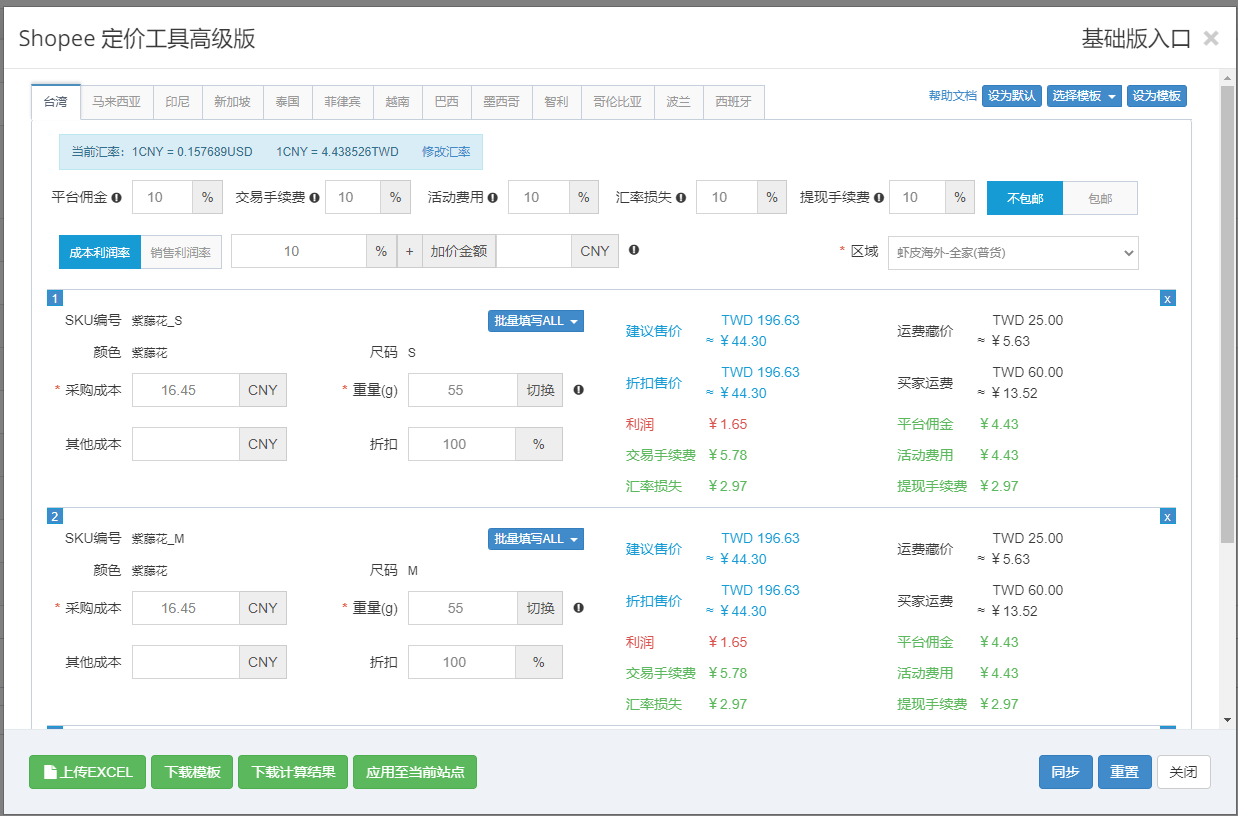Click 设为模板 button

click(1157, 96)
